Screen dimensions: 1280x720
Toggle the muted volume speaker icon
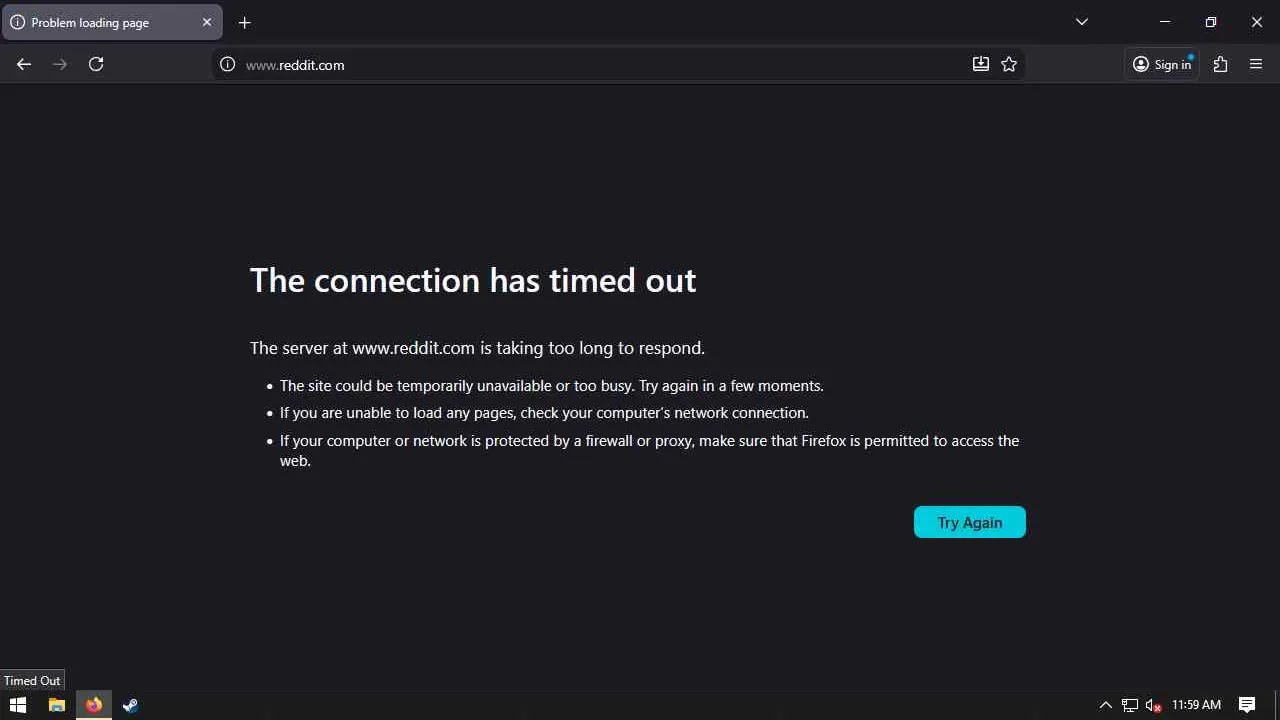click(1153, 705)
